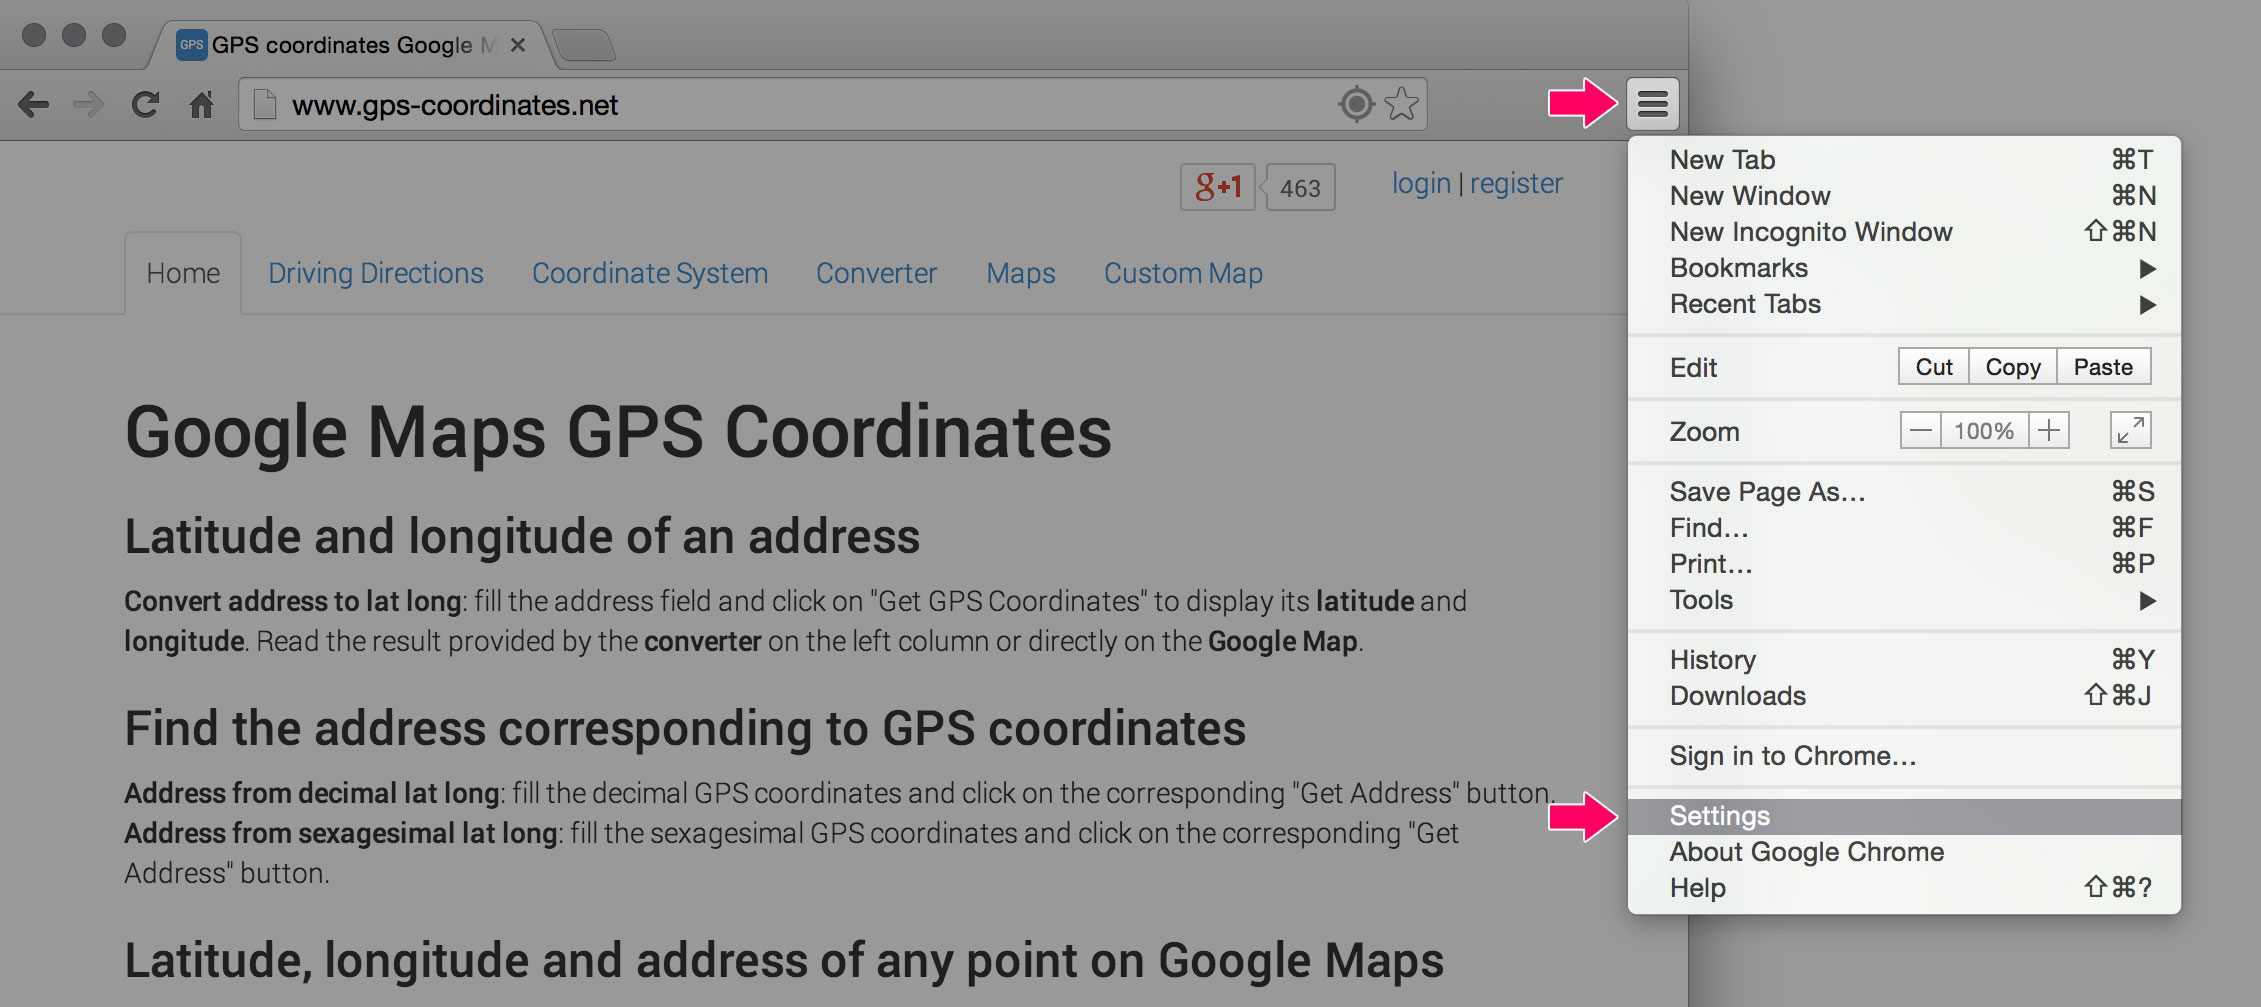Open the Converter tab
Screen dimensions: 2261x1007
click(x=876, y=273)
